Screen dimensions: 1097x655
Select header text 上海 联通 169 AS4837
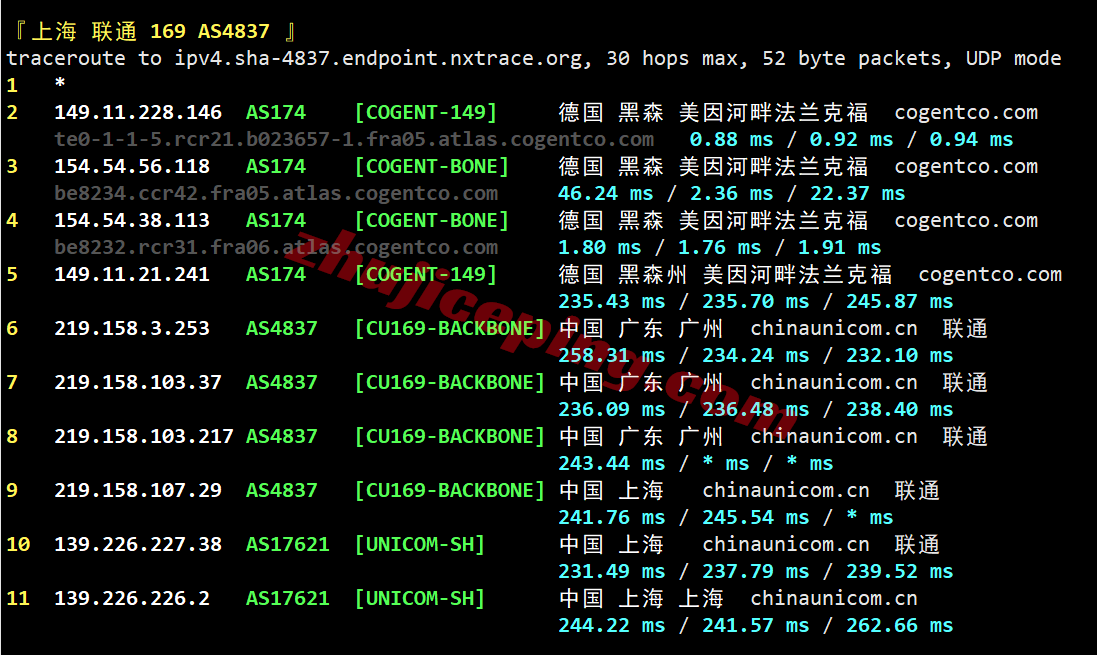pyautogui.click(x=150, y=31)
